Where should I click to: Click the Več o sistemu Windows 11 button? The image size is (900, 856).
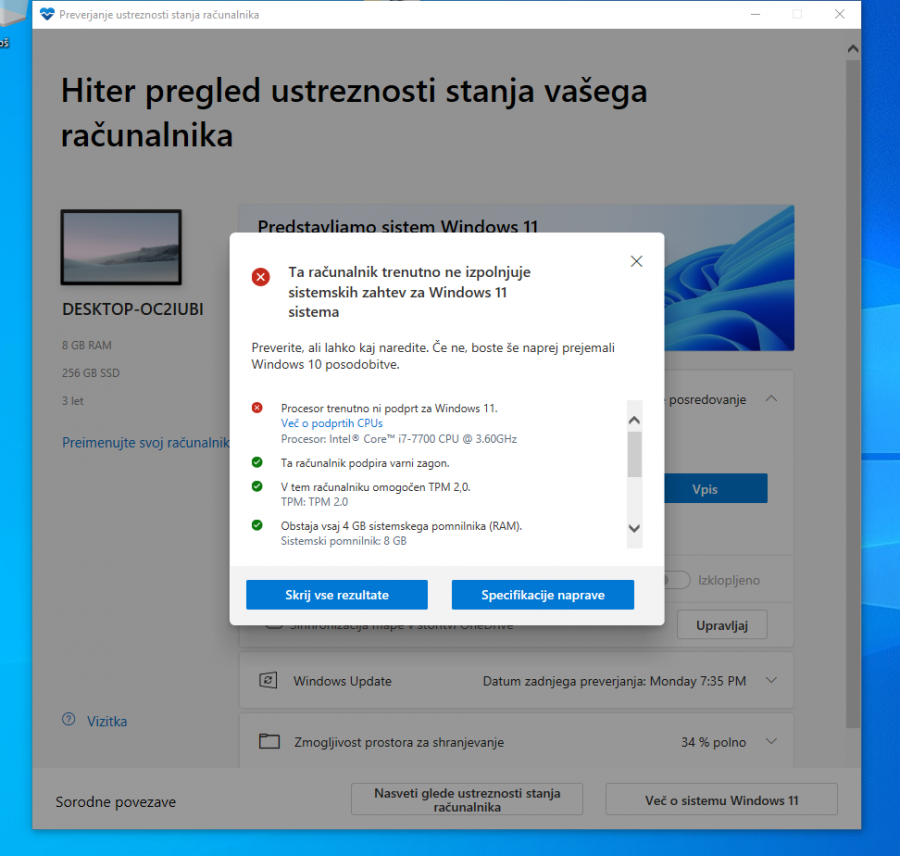[720, 800]
